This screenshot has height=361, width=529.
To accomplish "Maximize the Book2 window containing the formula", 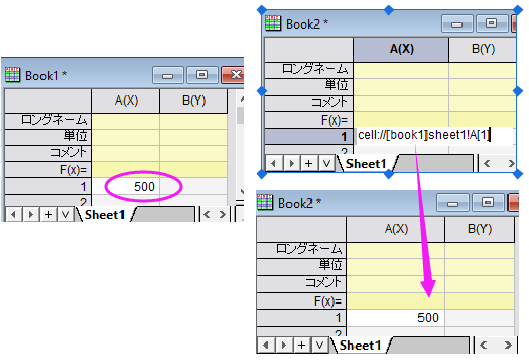I will point(491,24).
